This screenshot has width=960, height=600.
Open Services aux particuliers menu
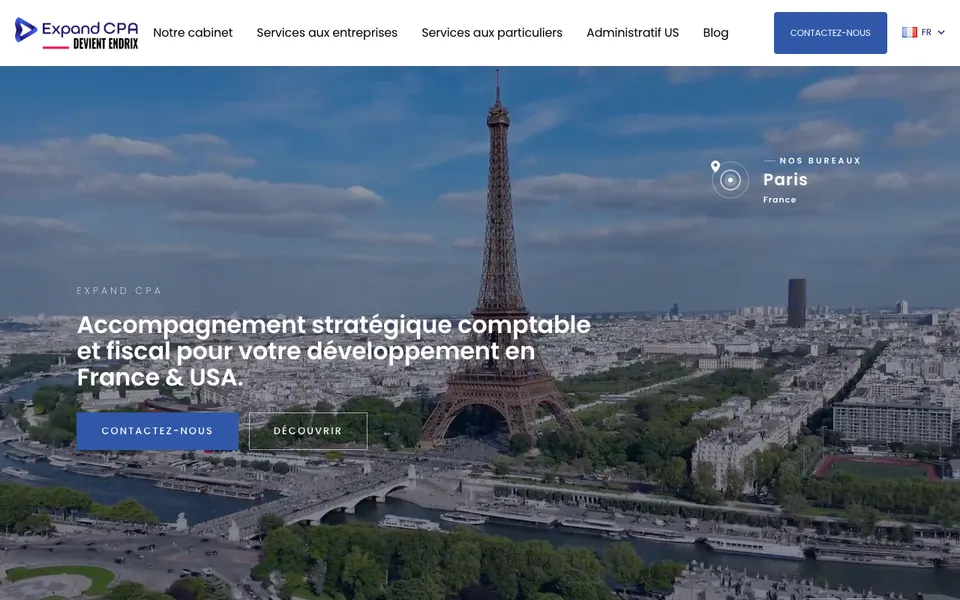click(x=492, y=33)
